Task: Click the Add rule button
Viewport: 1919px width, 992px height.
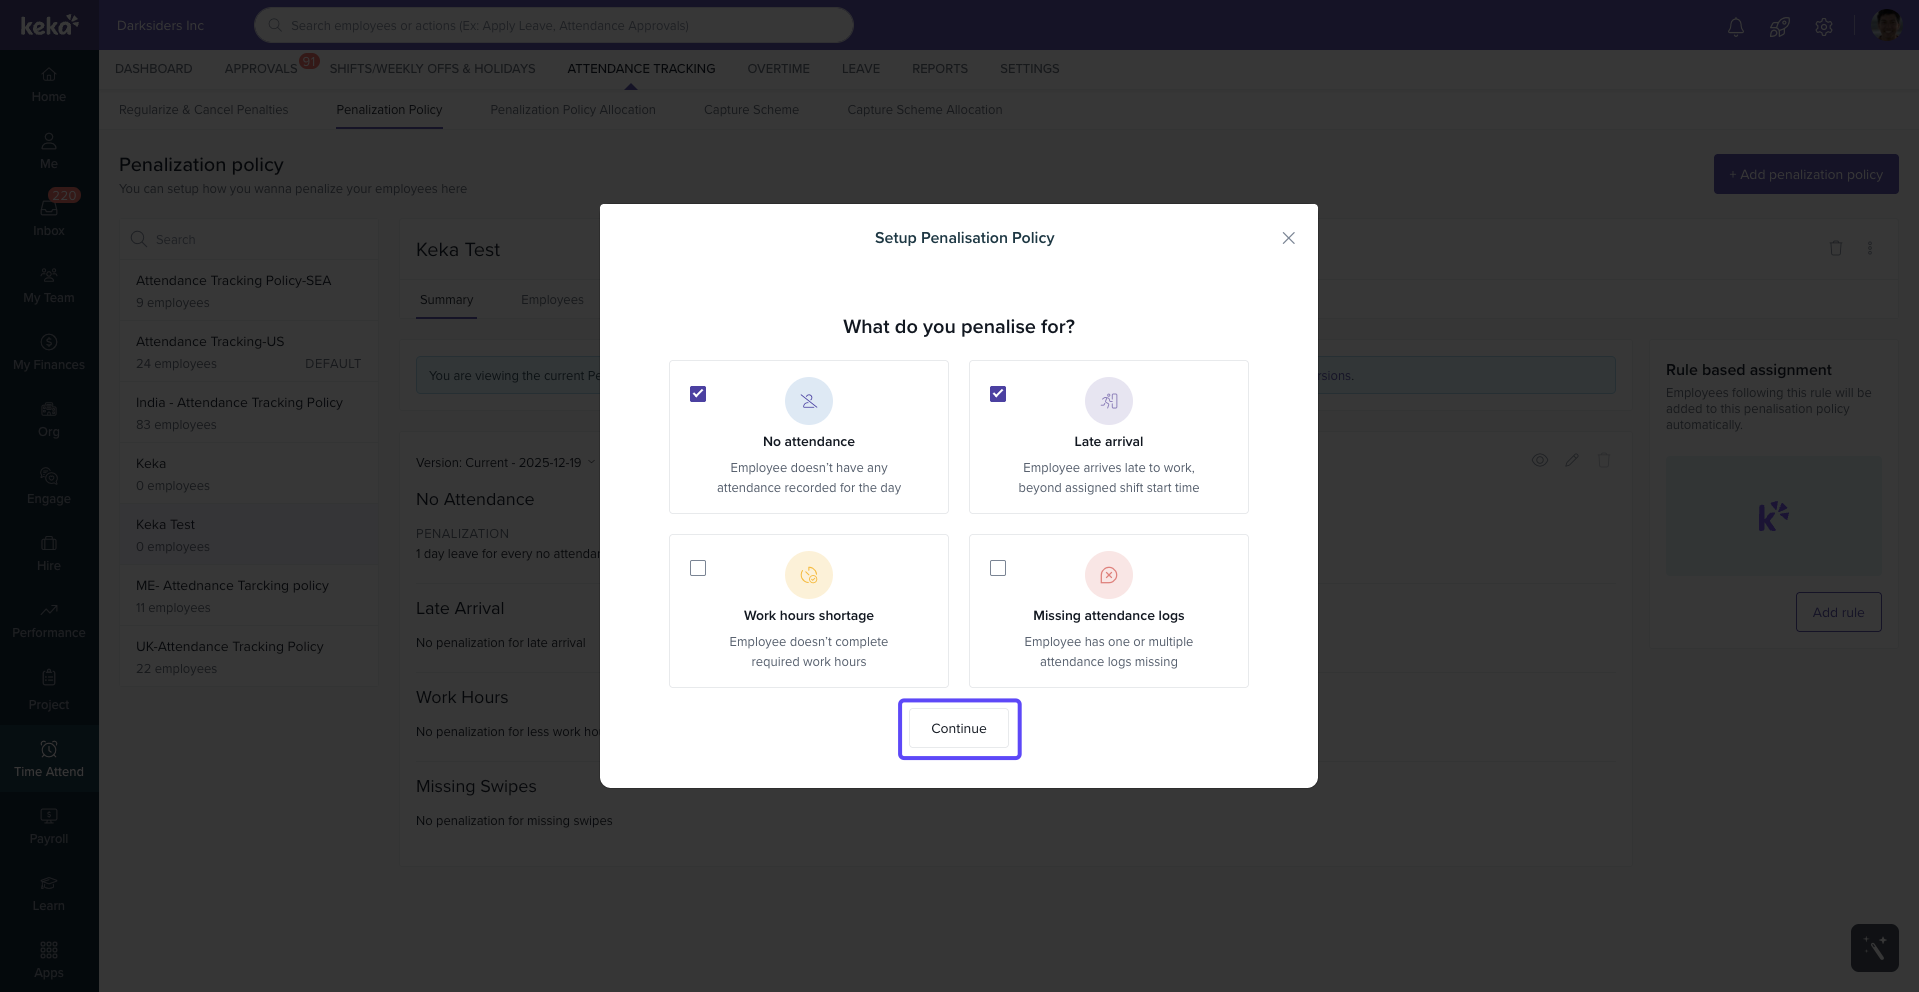Action: (x=1838, y=612)
